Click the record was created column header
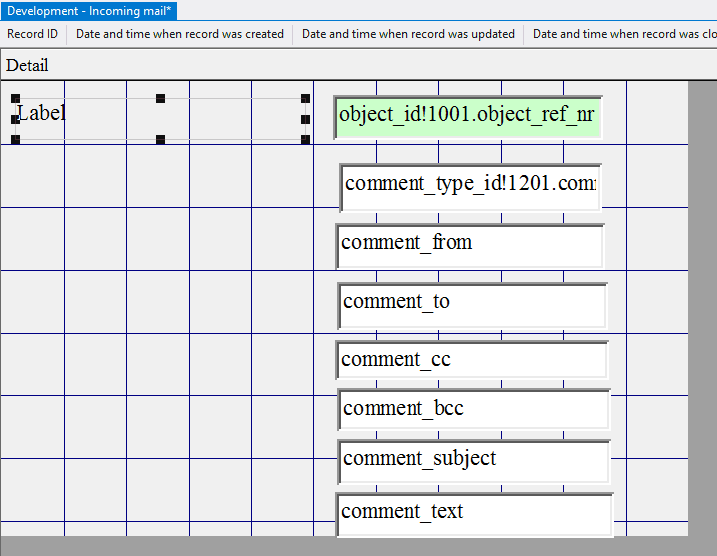The image size is (717, 556). coord(180,34)
